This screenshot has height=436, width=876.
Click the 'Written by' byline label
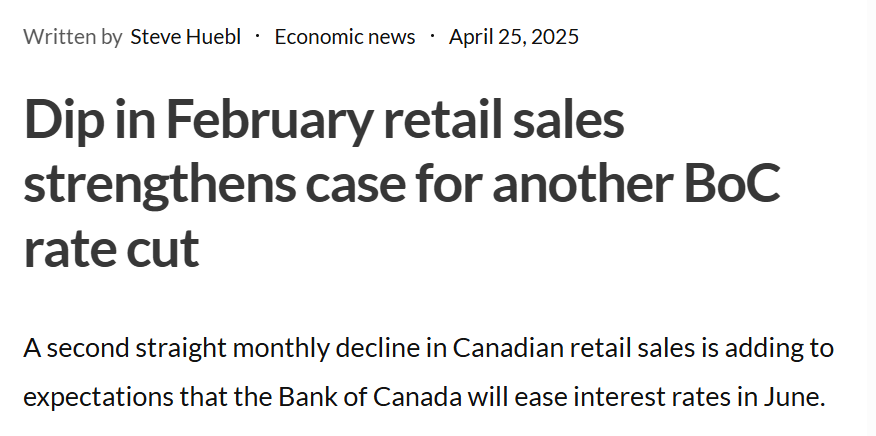click(73, 37)
